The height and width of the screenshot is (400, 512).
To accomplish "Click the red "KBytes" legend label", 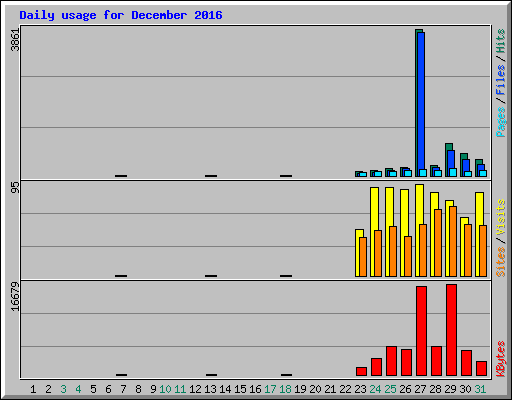I will [x=500, y=359].
